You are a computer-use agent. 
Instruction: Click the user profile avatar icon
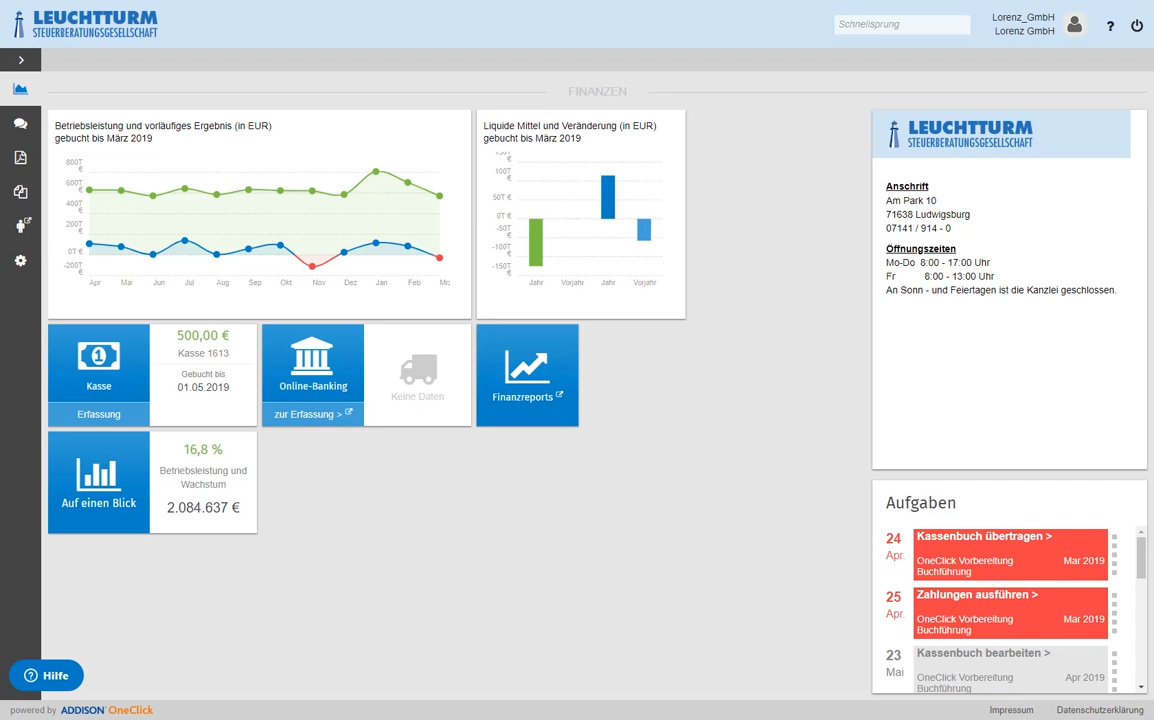[x=1074, y=25]
